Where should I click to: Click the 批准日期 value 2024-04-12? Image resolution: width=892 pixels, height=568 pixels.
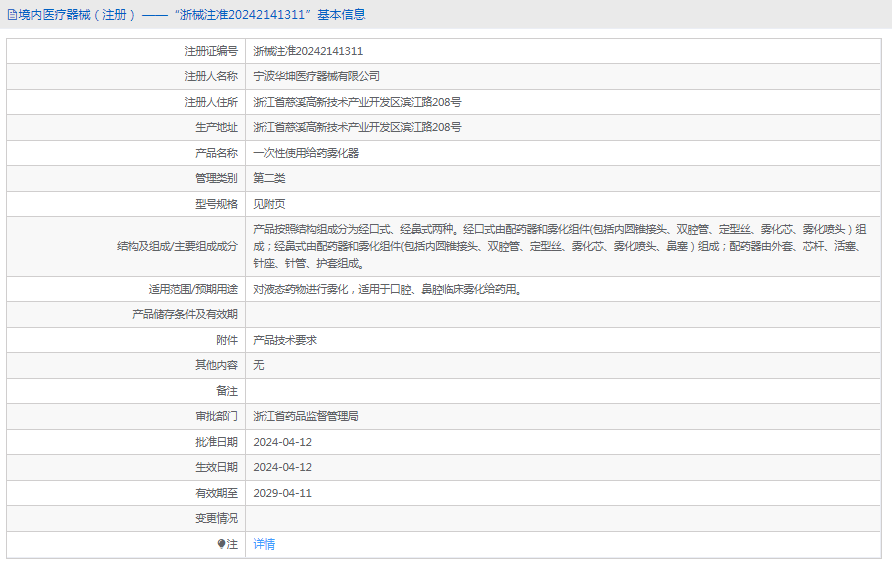(283, 442)
